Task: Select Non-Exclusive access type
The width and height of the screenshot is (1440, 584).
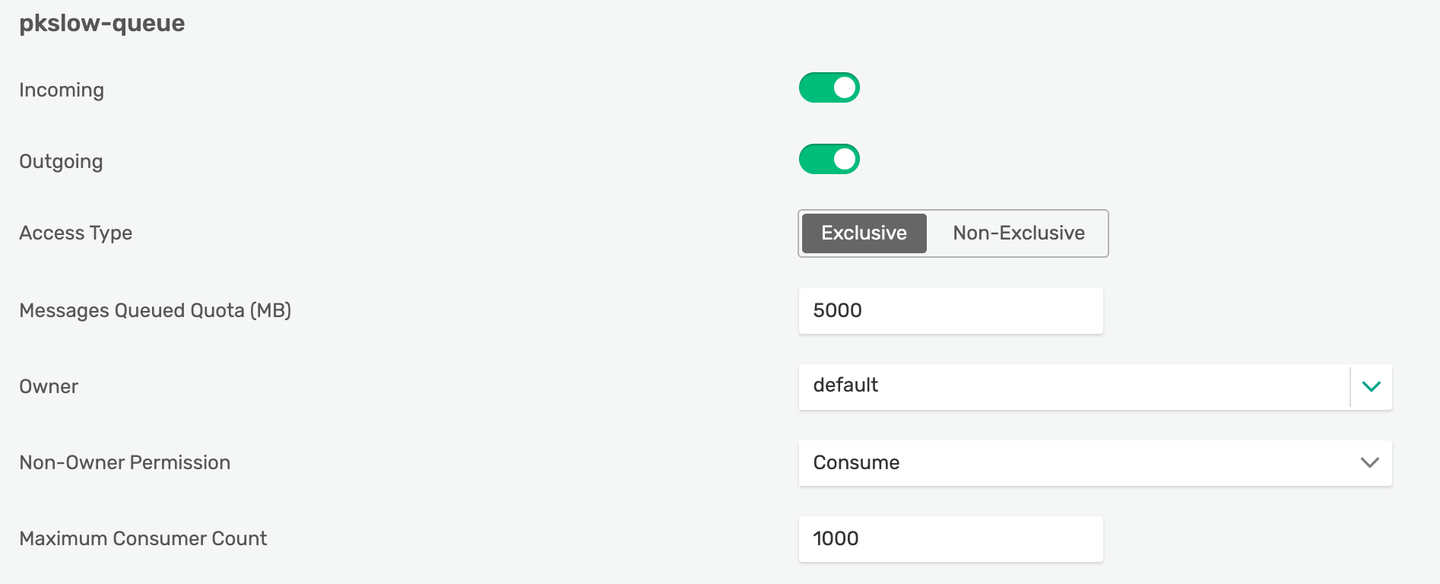Action: click(x=1018, y=233)
